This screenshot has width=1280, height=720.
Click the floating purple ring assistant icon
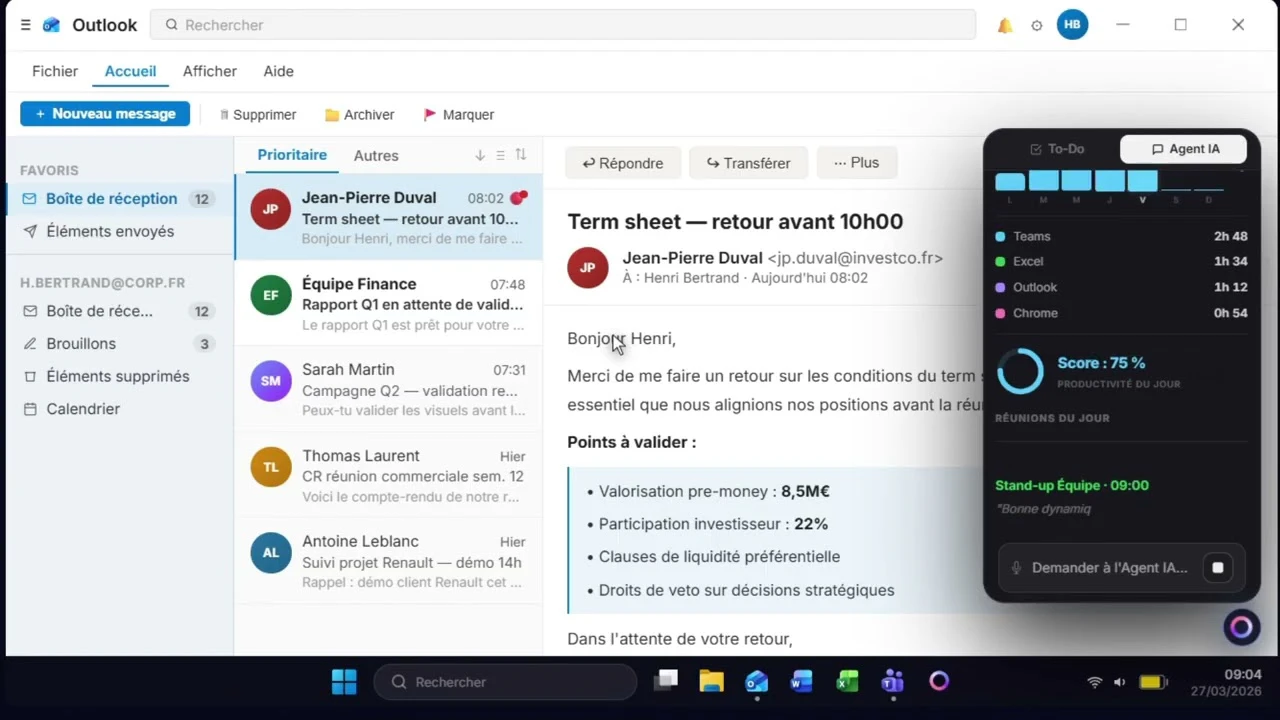(x=1241, y=627)
